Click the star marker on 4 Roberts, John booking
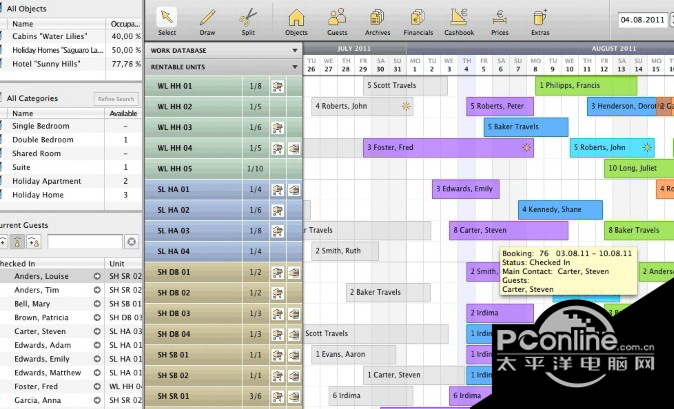 pyautogui.click(x=406, y=106)
